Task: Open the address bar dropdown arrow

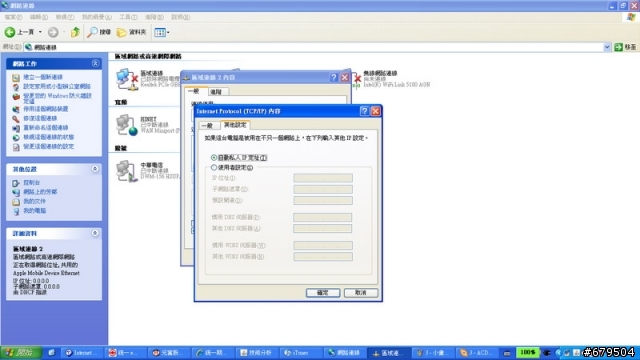Action: [607, 47]
